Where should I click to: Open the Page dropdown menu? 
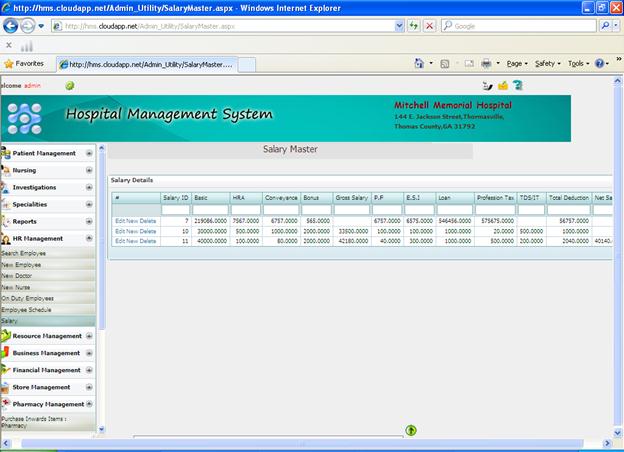point(518,63)
